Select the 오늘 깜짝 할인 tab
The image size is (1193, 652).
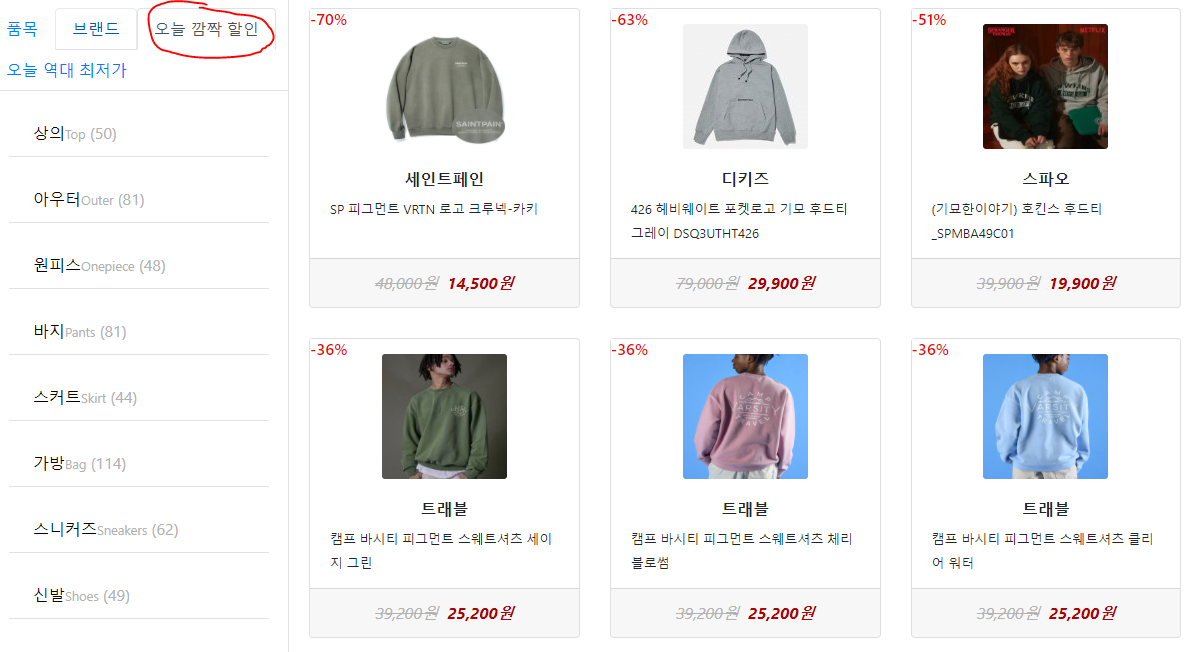point(207,29)
